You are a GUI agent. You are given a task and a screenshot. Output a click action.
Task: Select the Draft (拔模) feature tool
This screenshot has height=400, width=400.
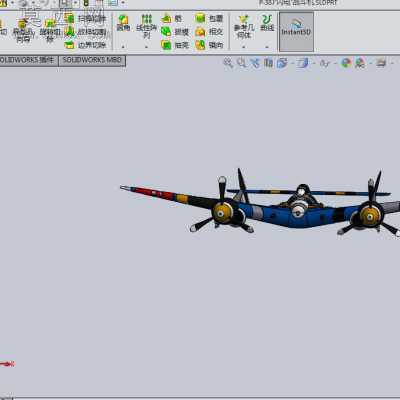click(175, 32)
